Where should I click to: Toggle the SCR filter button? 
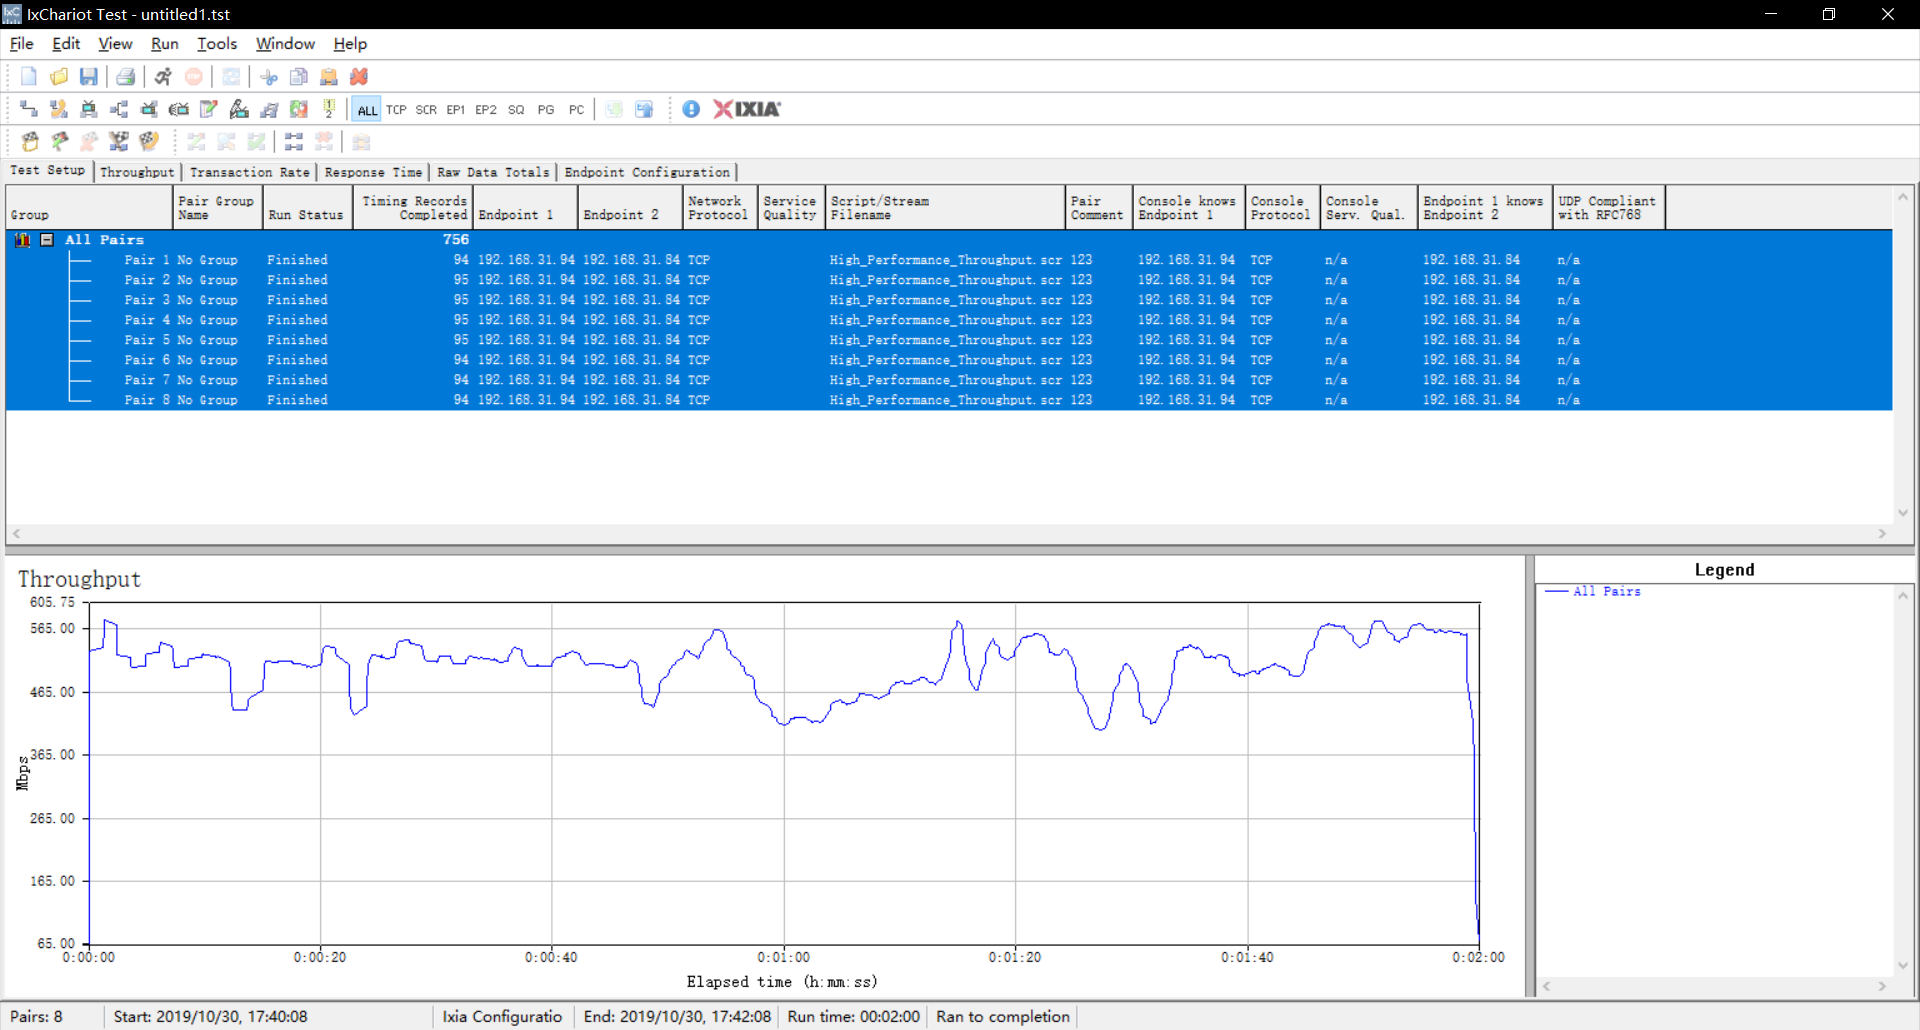click(x=426, y=110)
